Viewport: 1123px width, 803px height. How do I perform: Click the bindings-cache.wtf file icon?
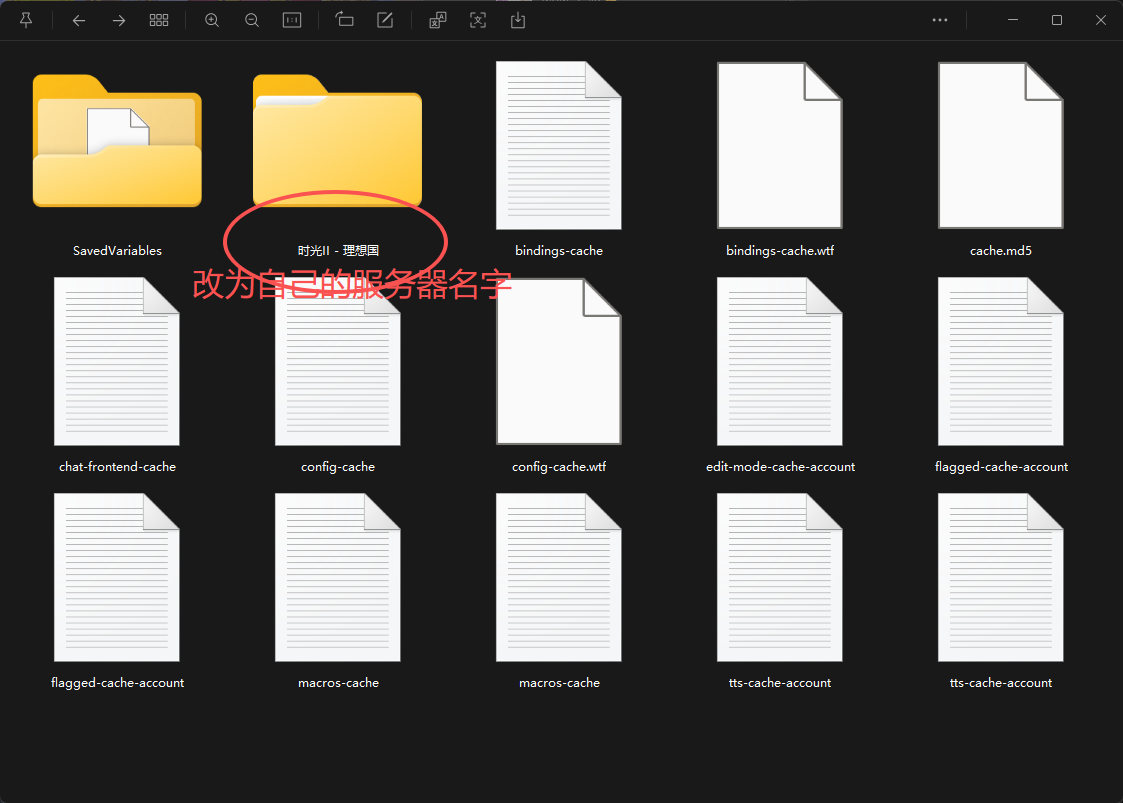(x=780, y=146)
